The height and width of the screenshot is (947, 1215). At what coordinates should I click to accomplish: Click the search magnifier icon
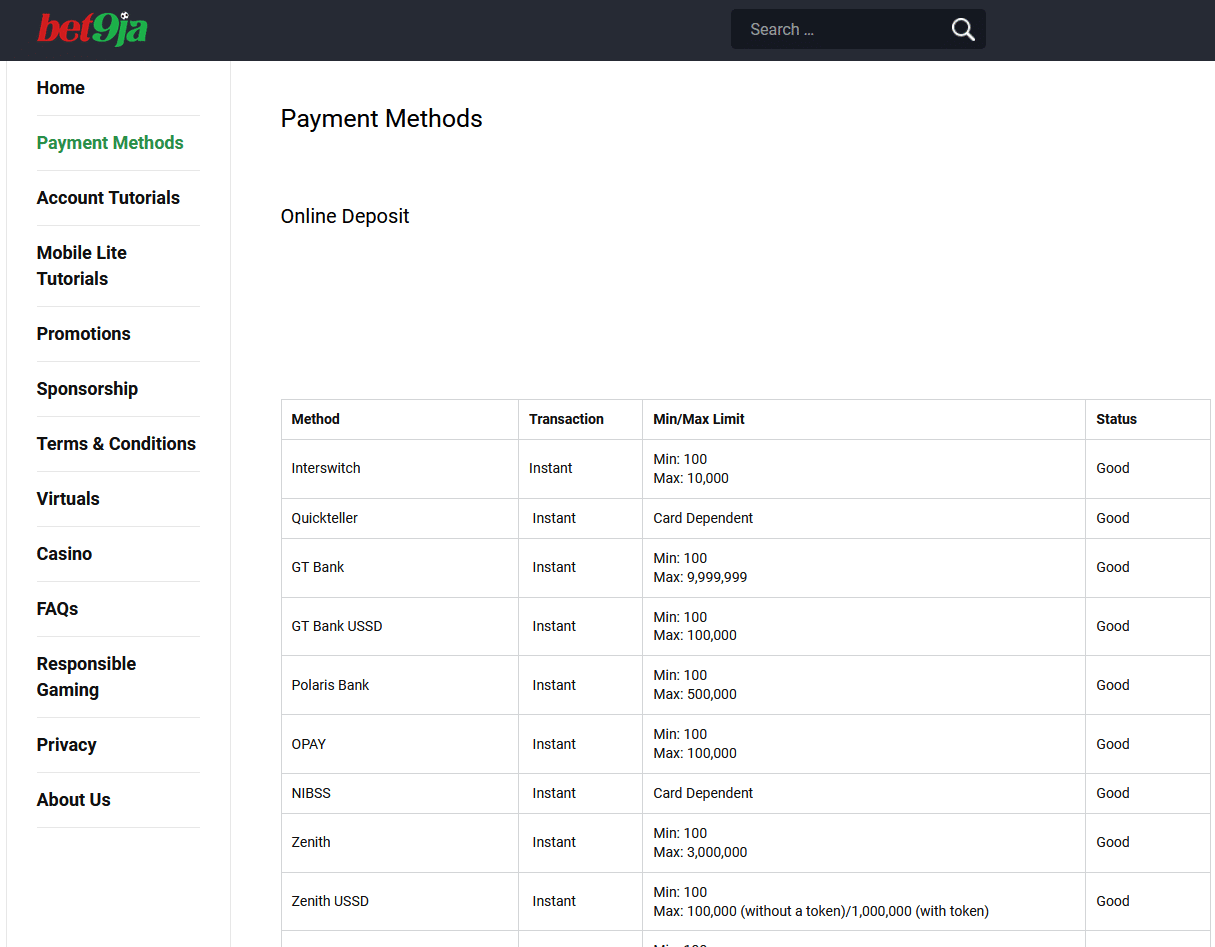962,30
